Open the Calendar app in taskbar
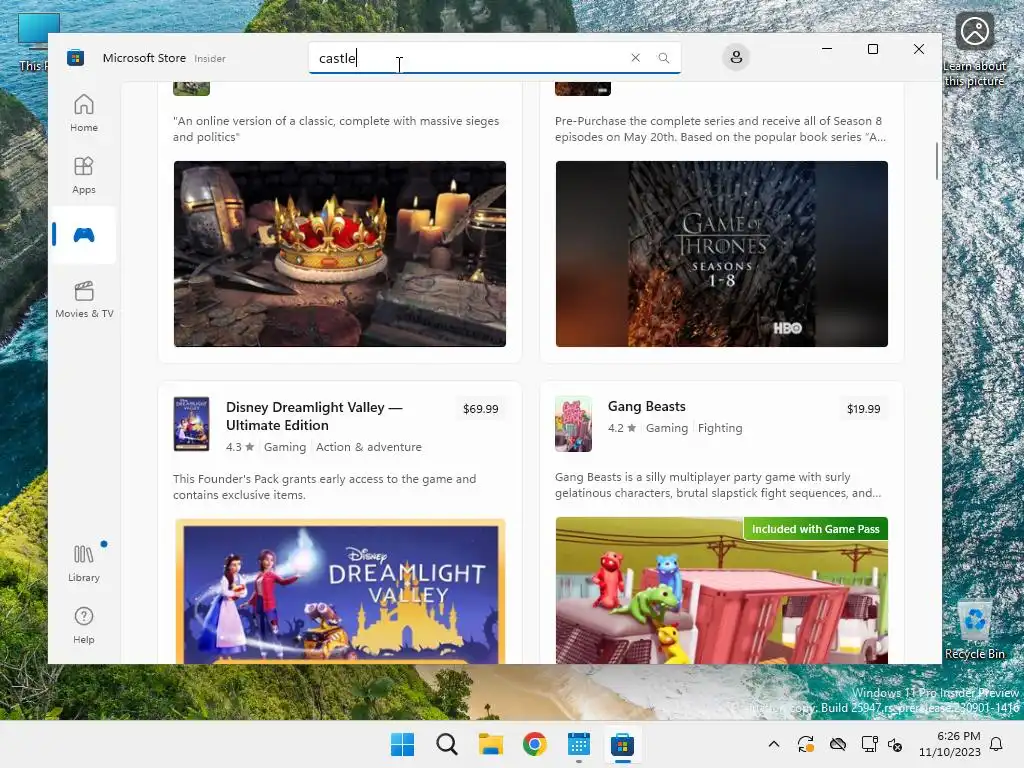 click(579, 744)
